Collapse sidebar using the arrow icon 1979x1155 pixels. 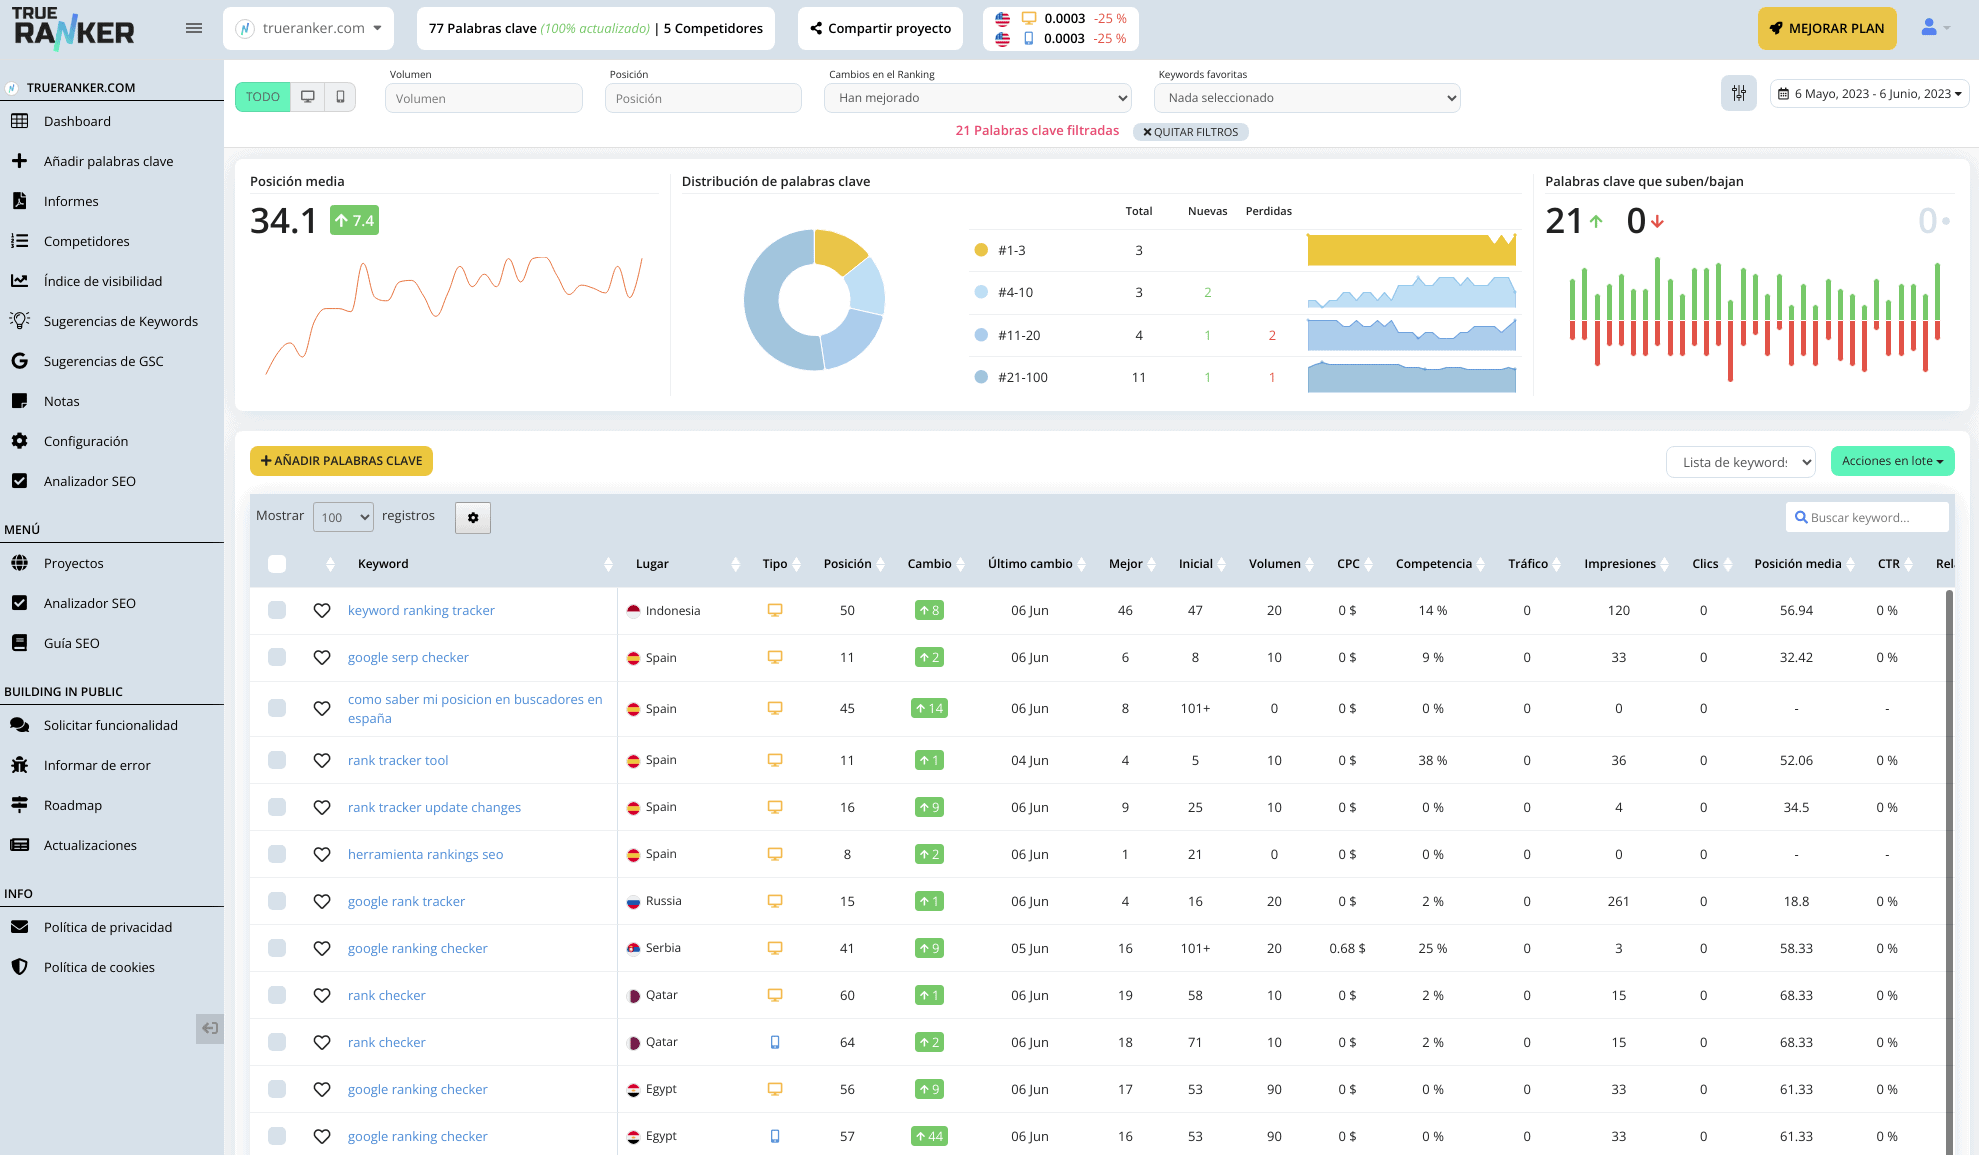(x=210, y=1028)
